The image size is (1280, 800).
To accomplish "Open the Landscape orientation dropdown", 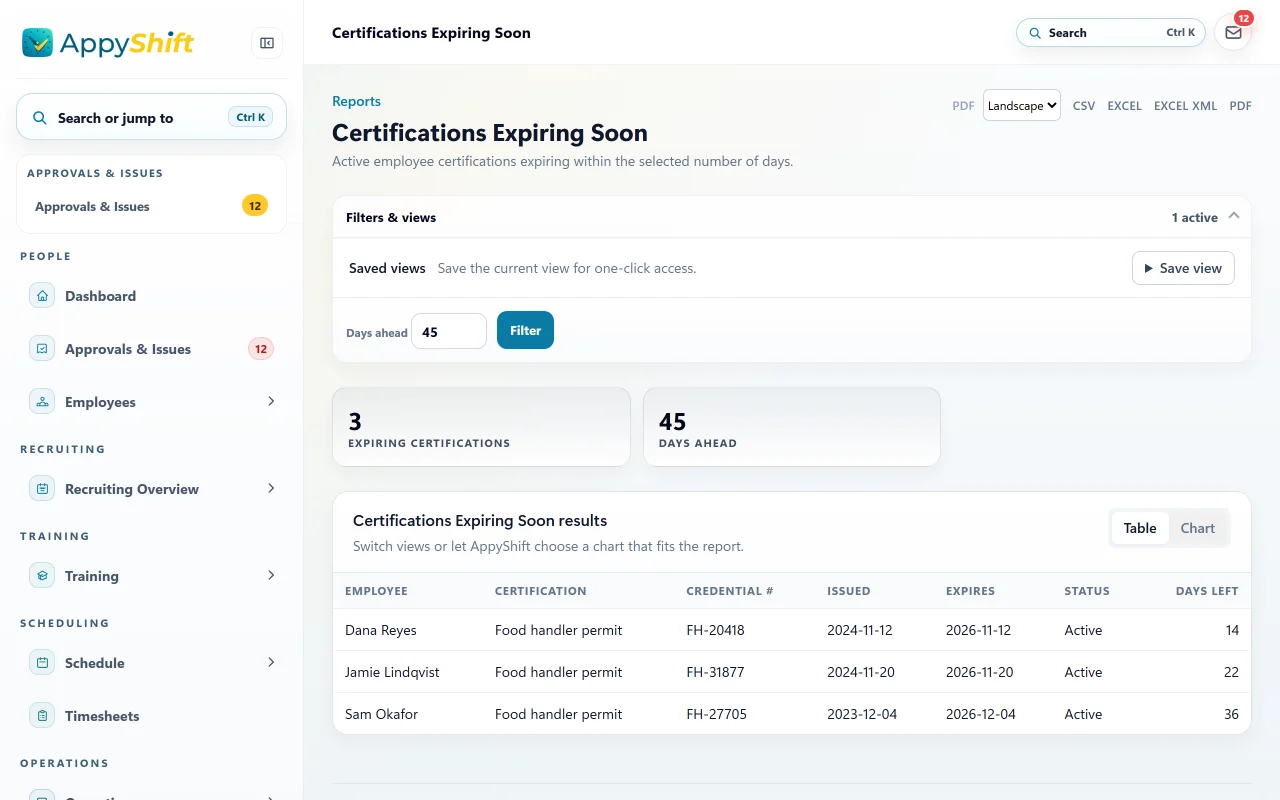I will tap(1022, 105).
